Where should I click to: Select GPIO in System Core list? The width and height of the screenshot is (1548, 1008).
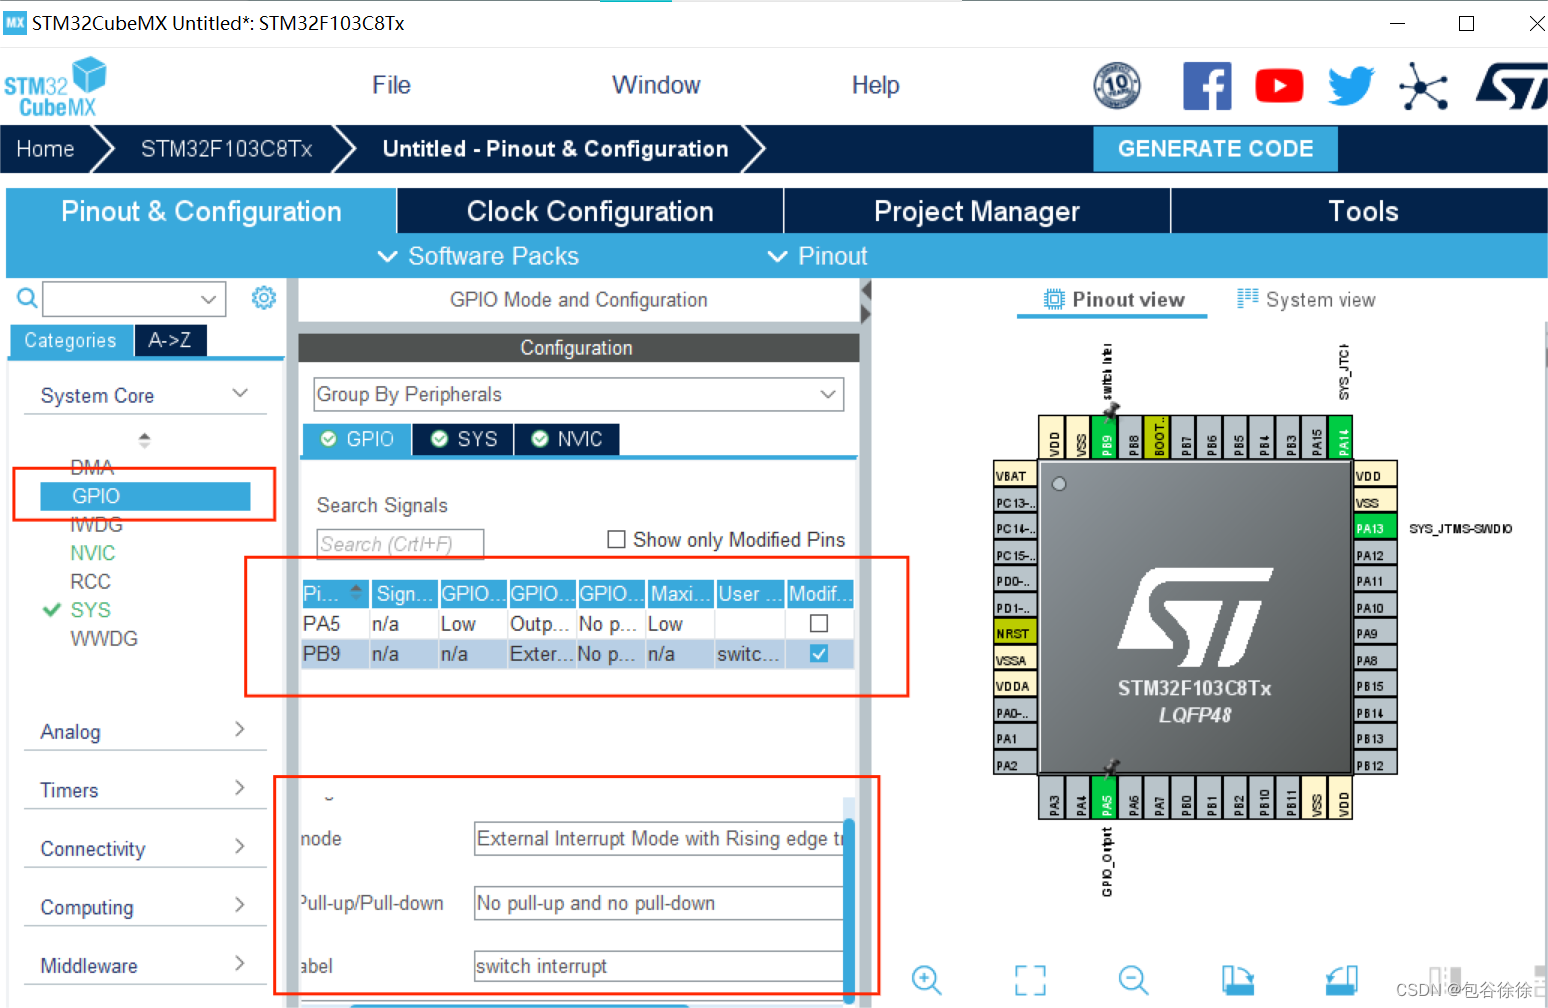145,496
